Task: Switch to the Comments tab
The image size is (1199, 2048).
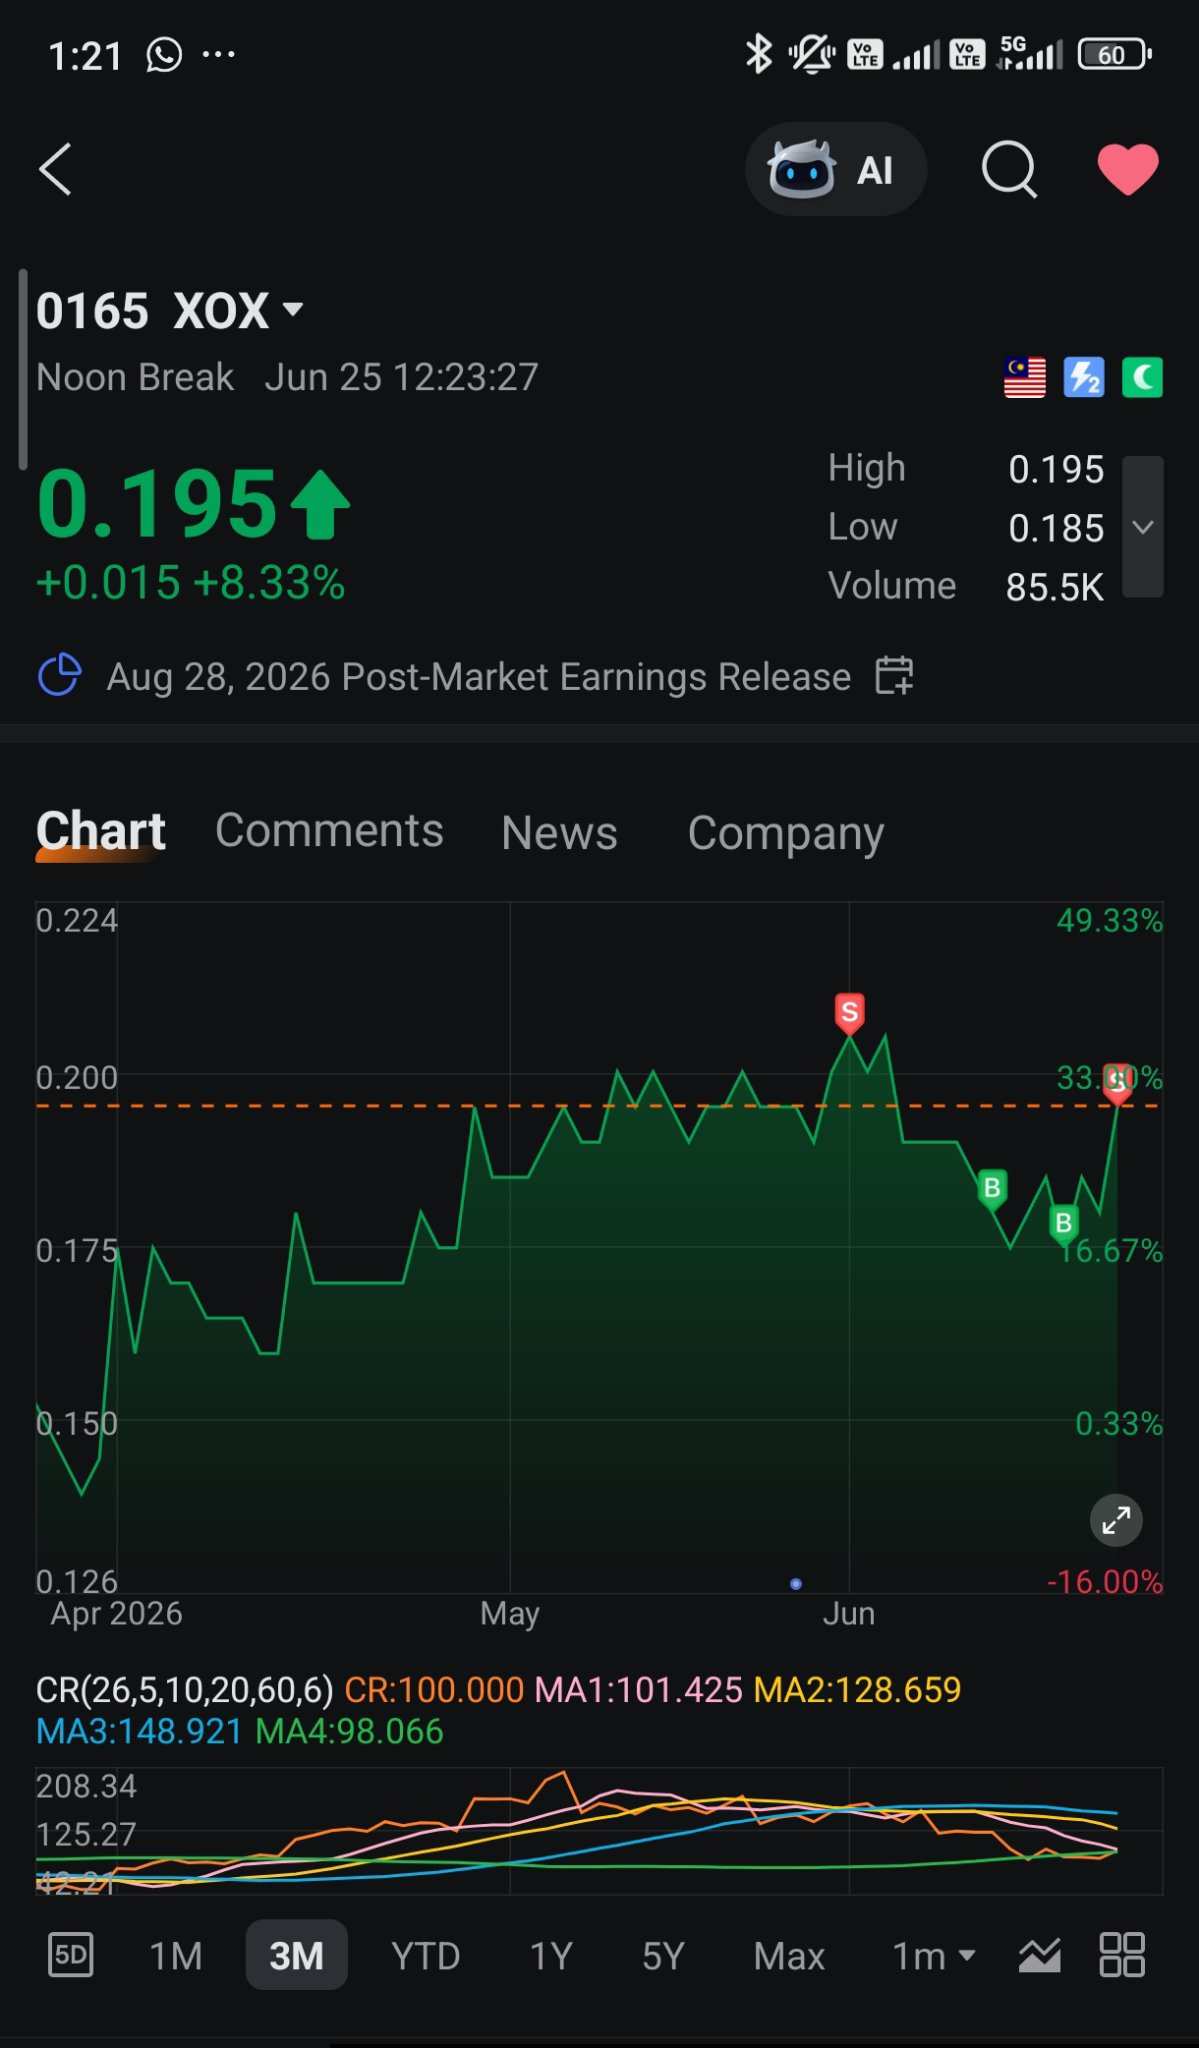Action: pyautogui.click(x=329, y=831)
